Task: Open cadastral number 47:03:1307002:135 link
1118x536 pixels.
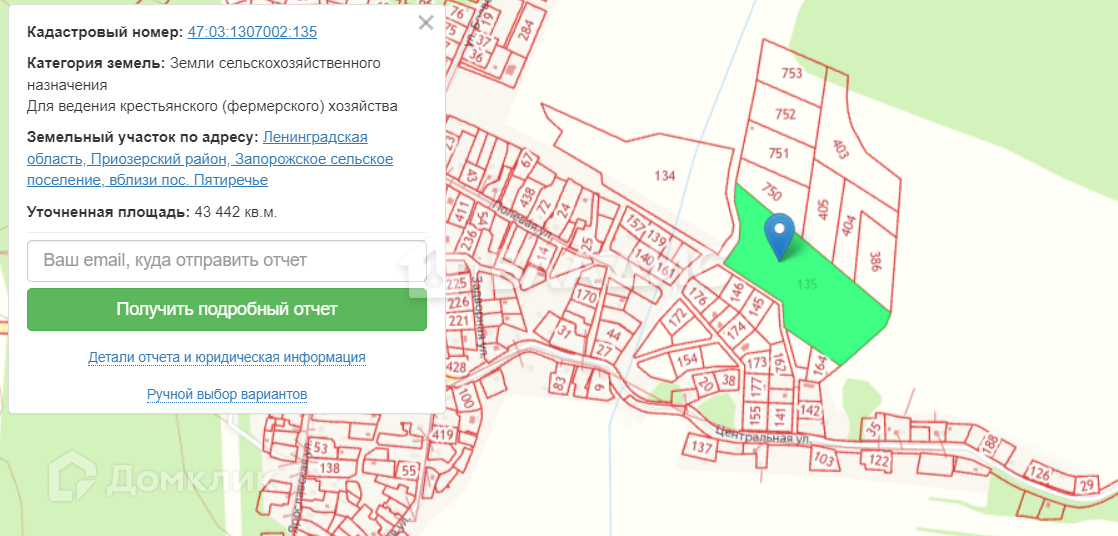Action: click(x=252, y=32)
